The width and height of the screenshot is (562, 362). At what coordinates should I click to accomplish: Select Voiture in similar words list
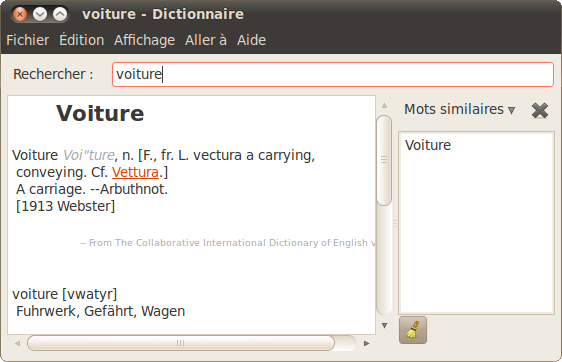pyautogui.click(x=428, y=145)
